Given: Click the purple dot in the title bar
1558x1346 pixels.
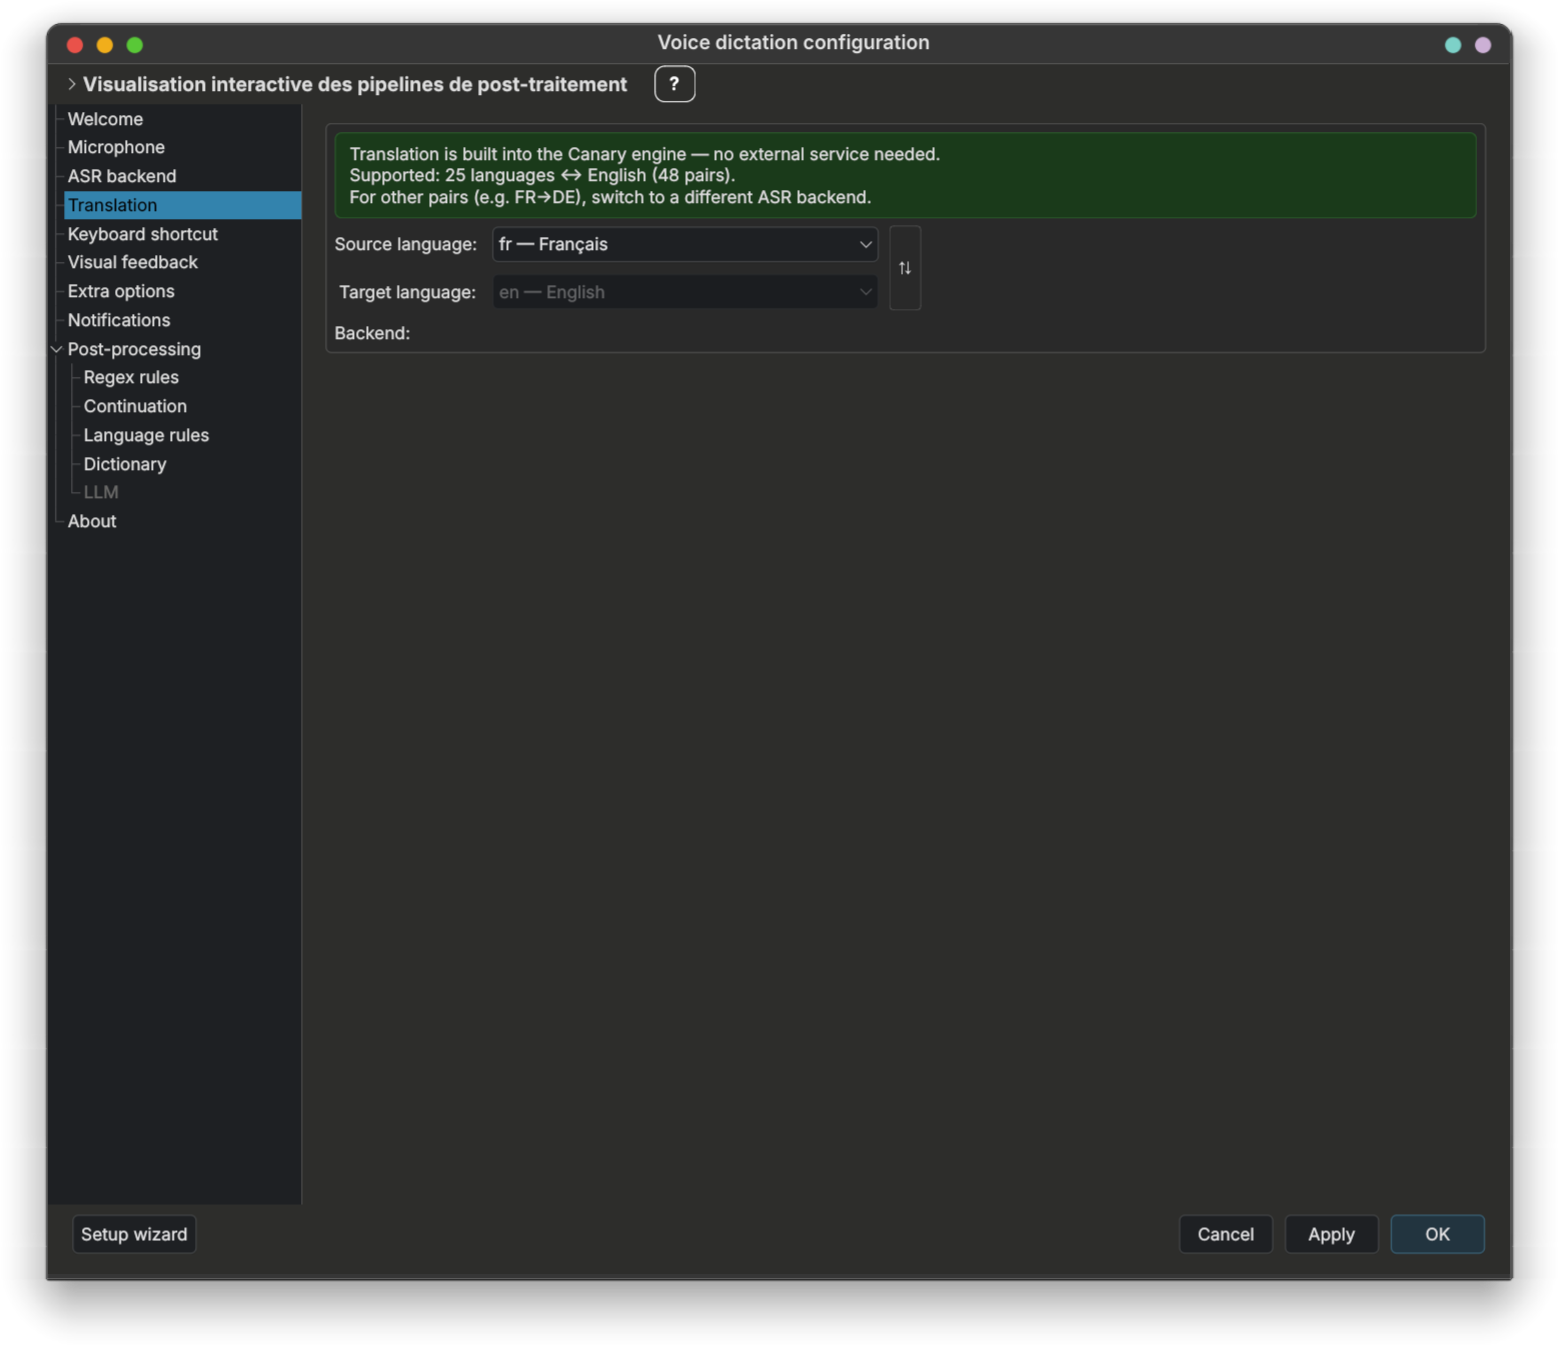Looking at the screenshot, I should 1483,44.
